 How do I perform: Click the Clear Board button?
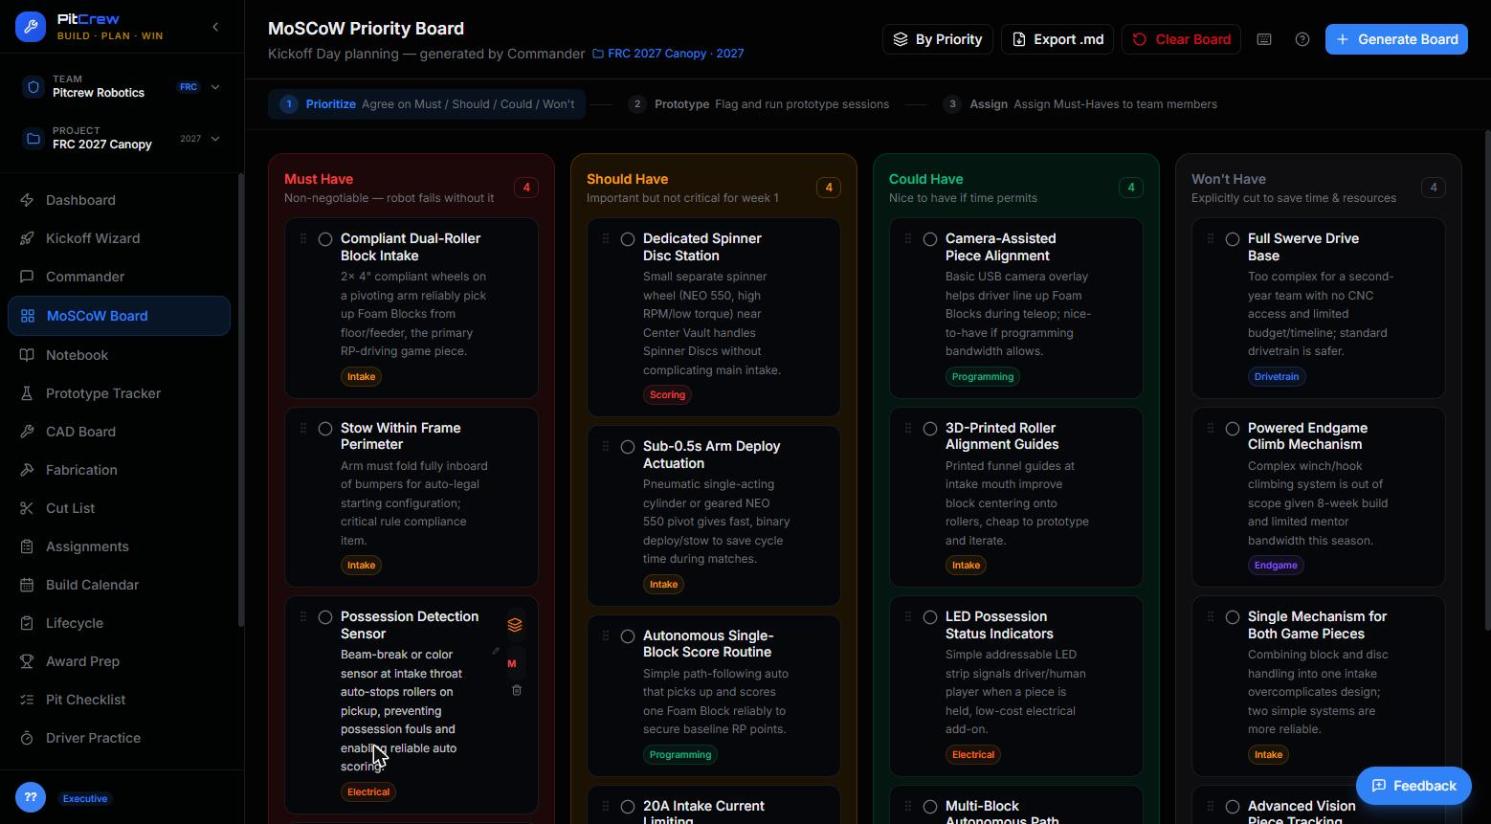(x=1181, y=39)
